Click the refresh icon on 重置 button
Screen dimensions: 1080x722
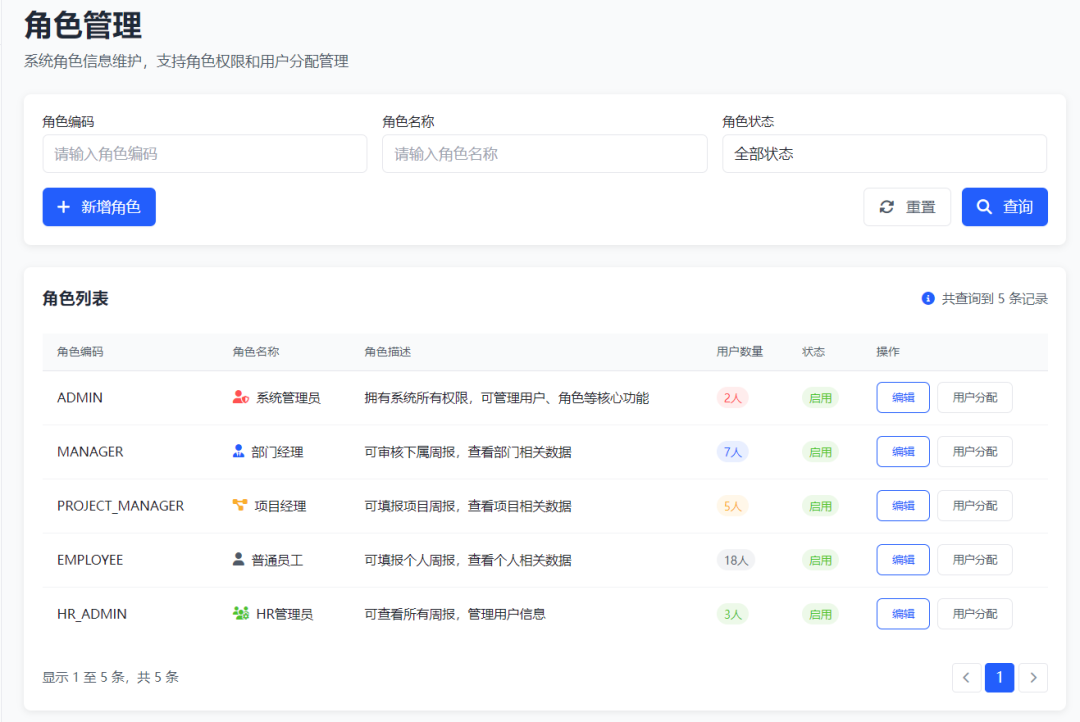886,207
